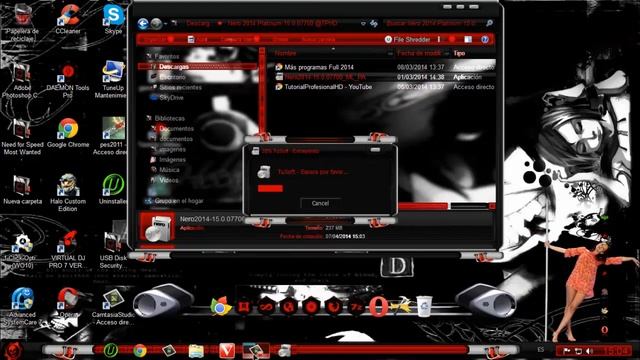The width and height of the screenshot is (640, 360).
Task: Open the view options dropdown in toolbar
Action: (452, 40)
